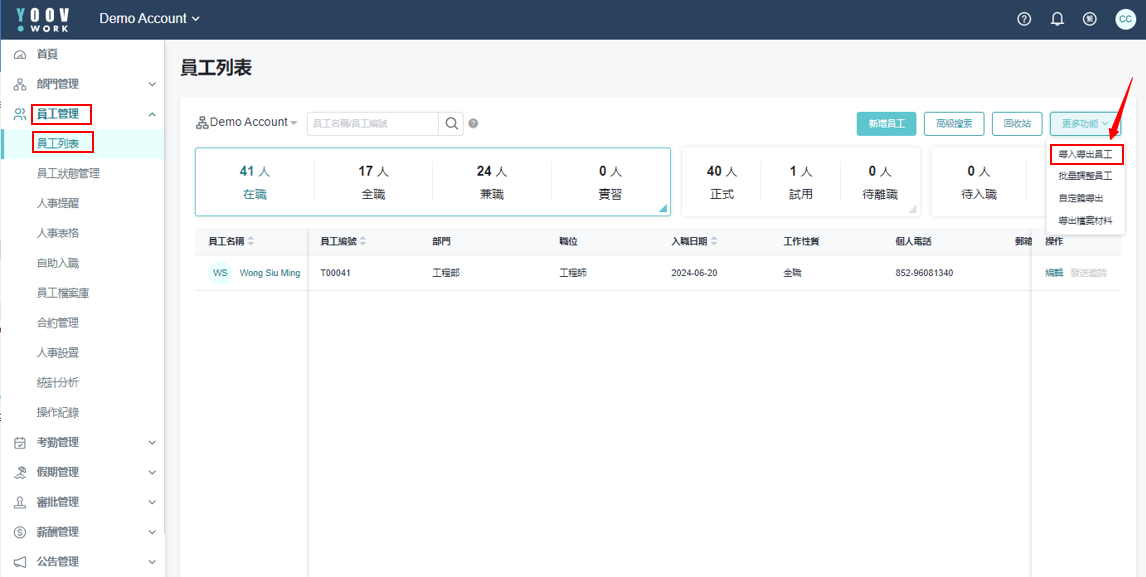Open the CC user avatar menu
Viewport: 1146px width, 577px height.
point(1126,19)
